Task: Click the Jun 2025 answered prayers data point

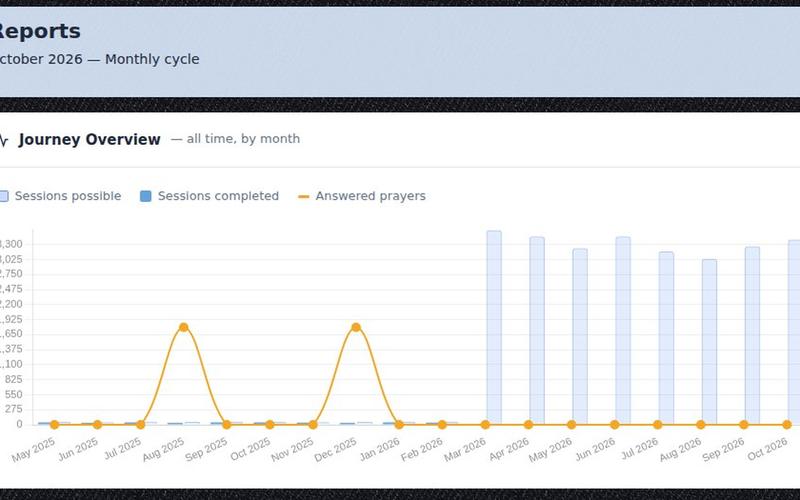Action: (97, 424)
